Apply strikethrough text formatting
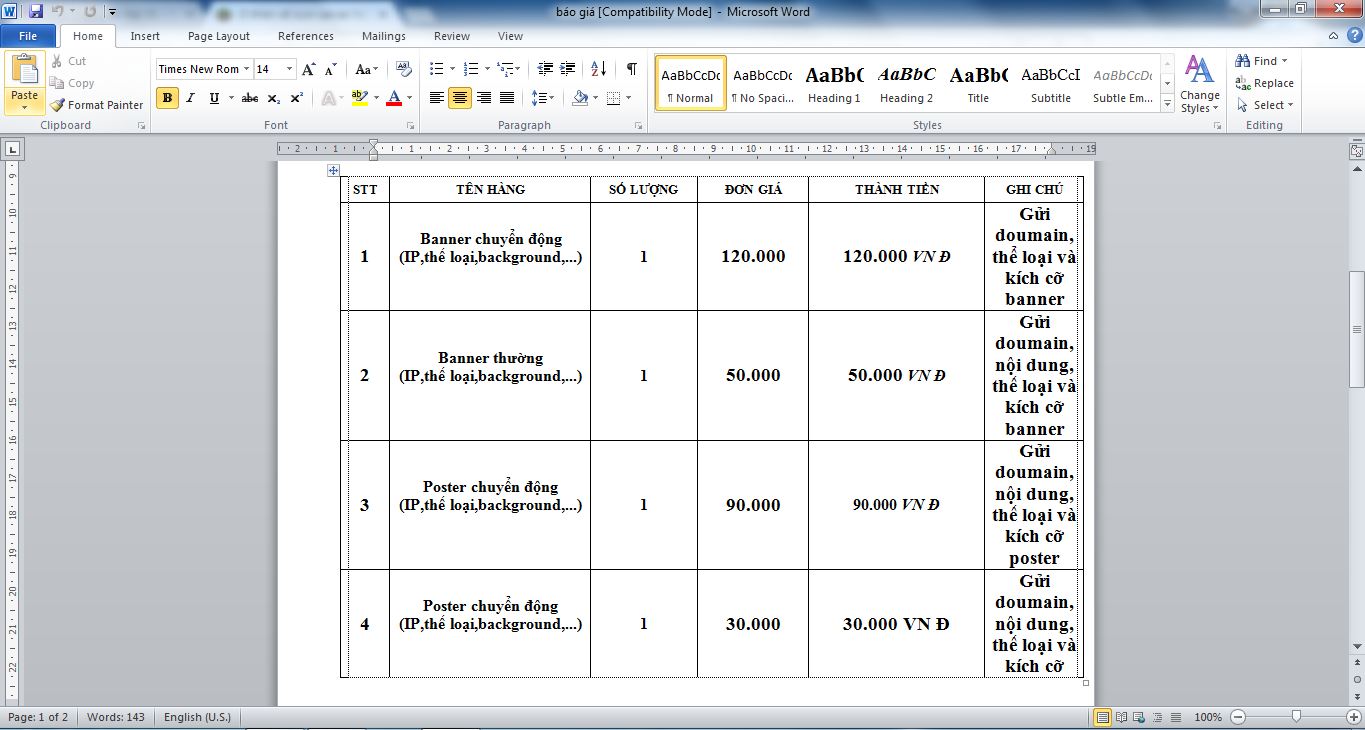1365x730 pixels. [250, 98]
